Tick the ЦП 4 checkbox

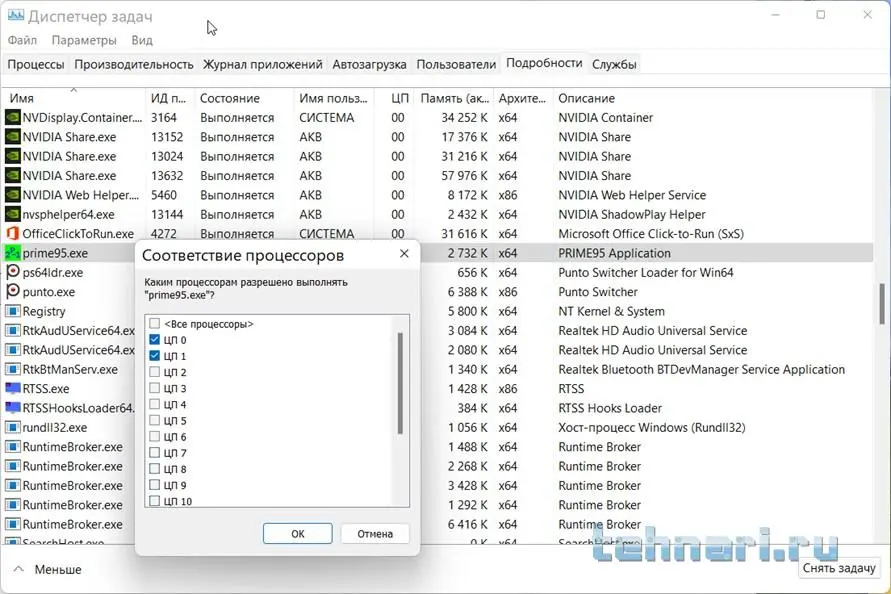coord(155,404)
